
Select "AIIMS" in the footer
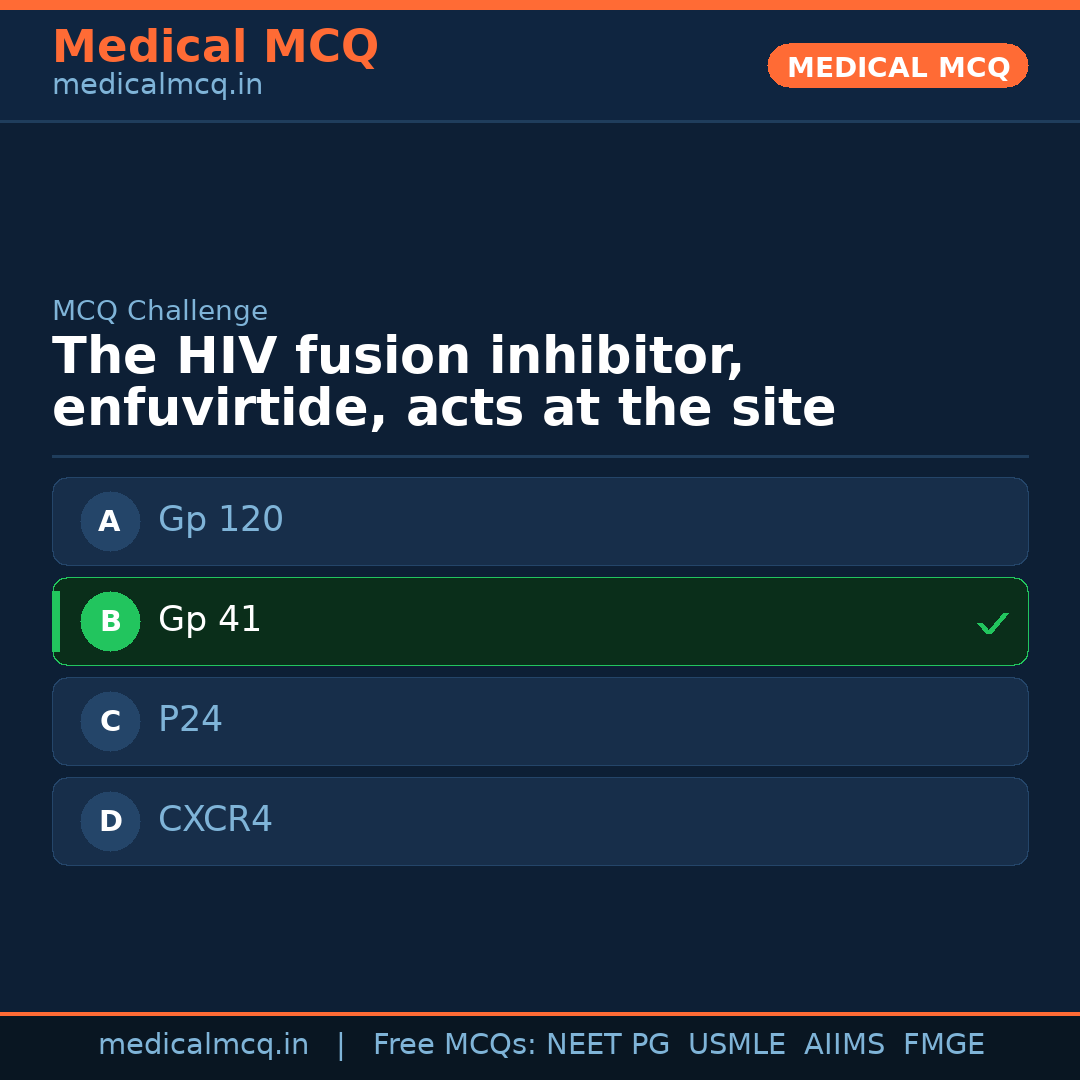pos(844,1045)
